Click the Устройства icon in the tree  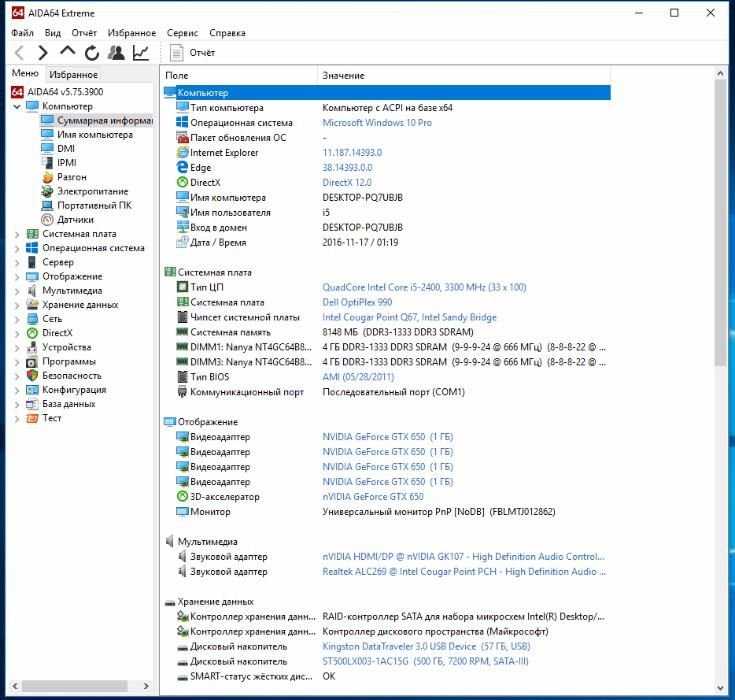coord(32,347)
